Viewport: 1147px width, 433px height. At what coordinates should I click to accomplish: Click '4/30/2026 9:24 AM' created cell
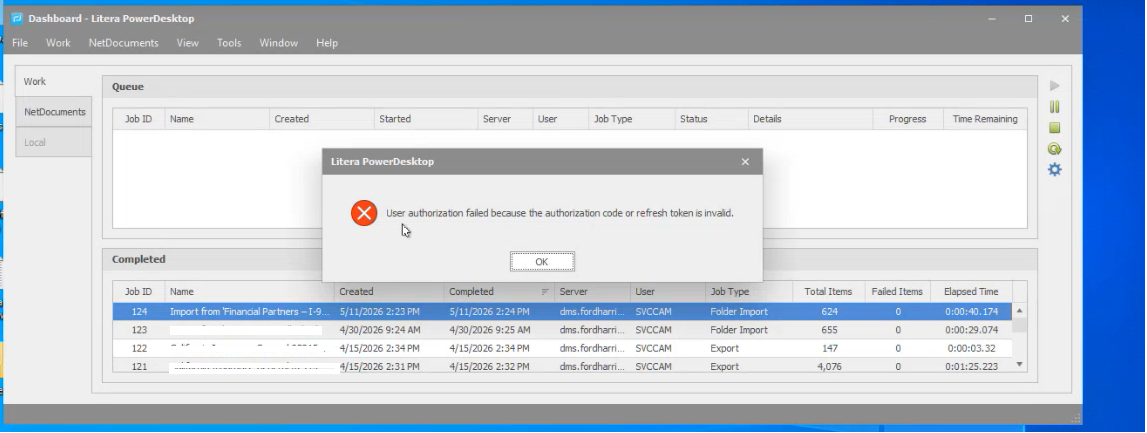point(388,330)
